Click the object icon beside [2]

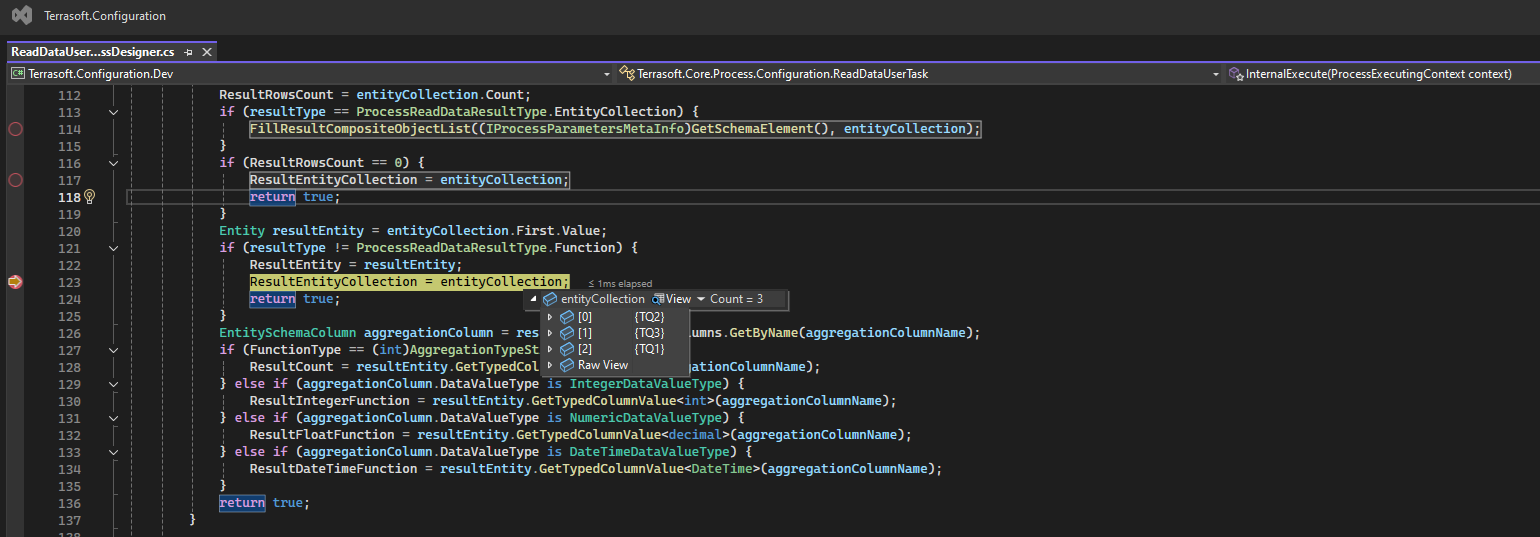point(567,349)
